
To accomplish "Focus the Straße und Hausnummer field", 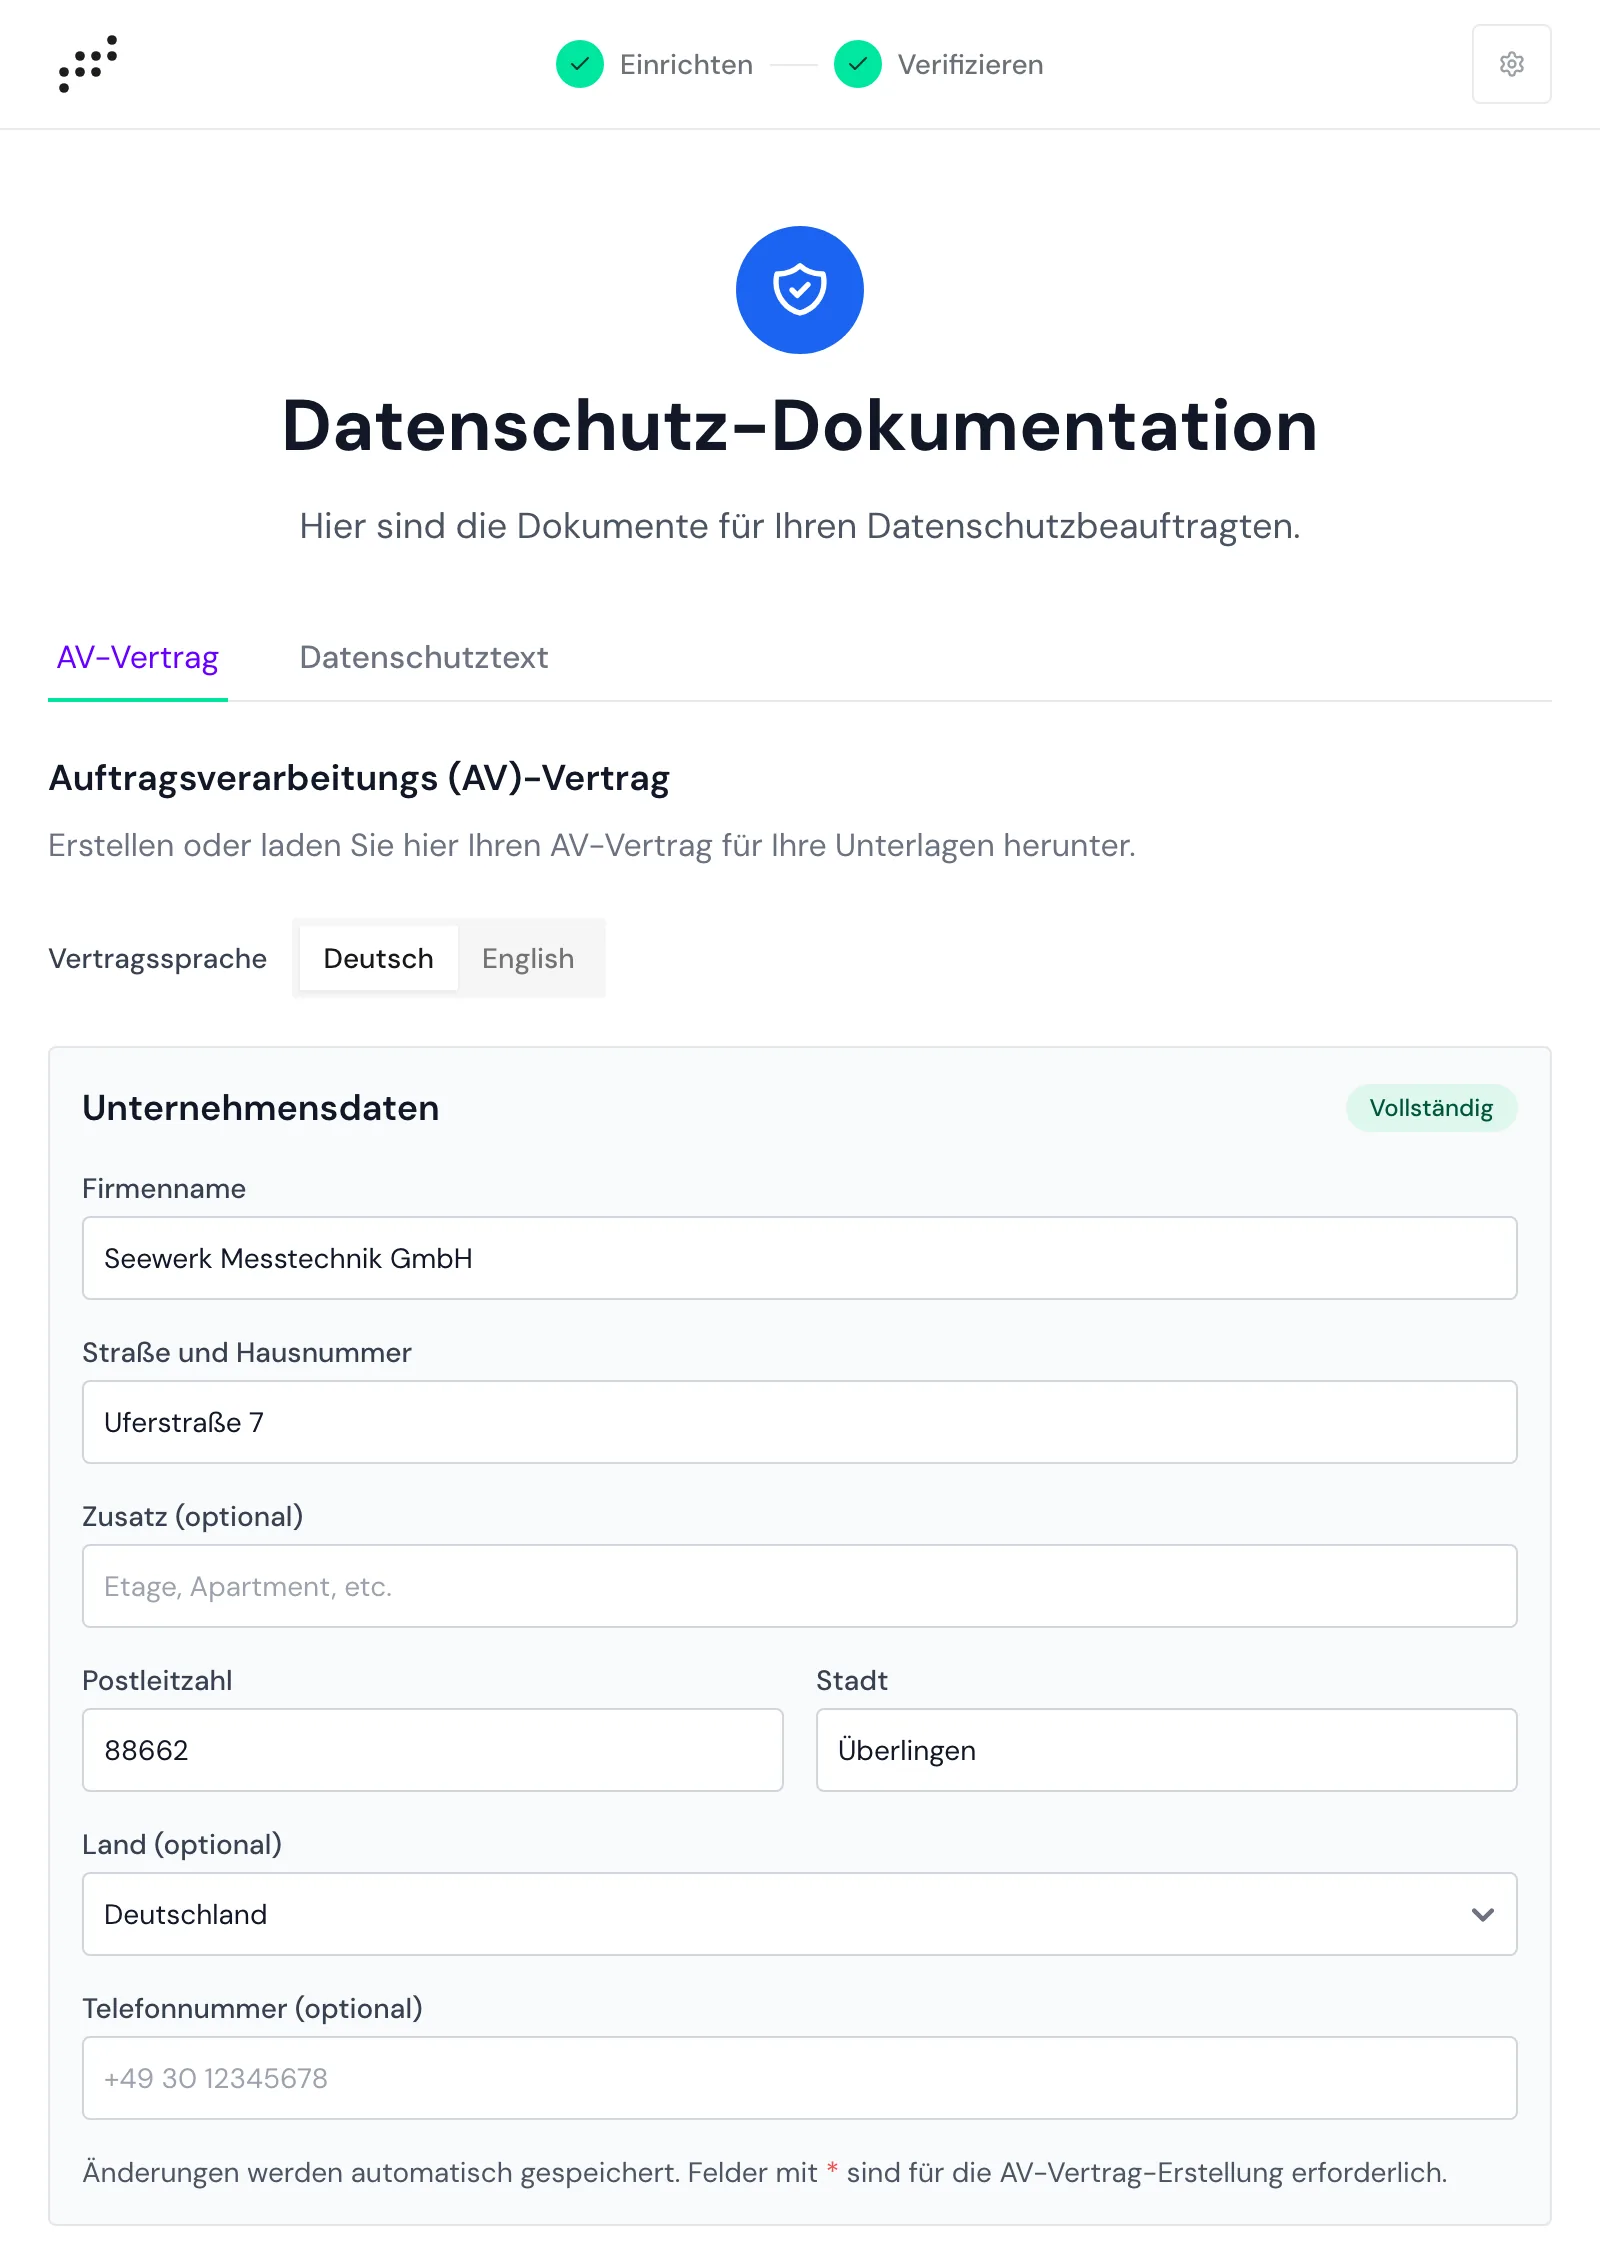I will pyautogui.click(x=800, y=1422).
